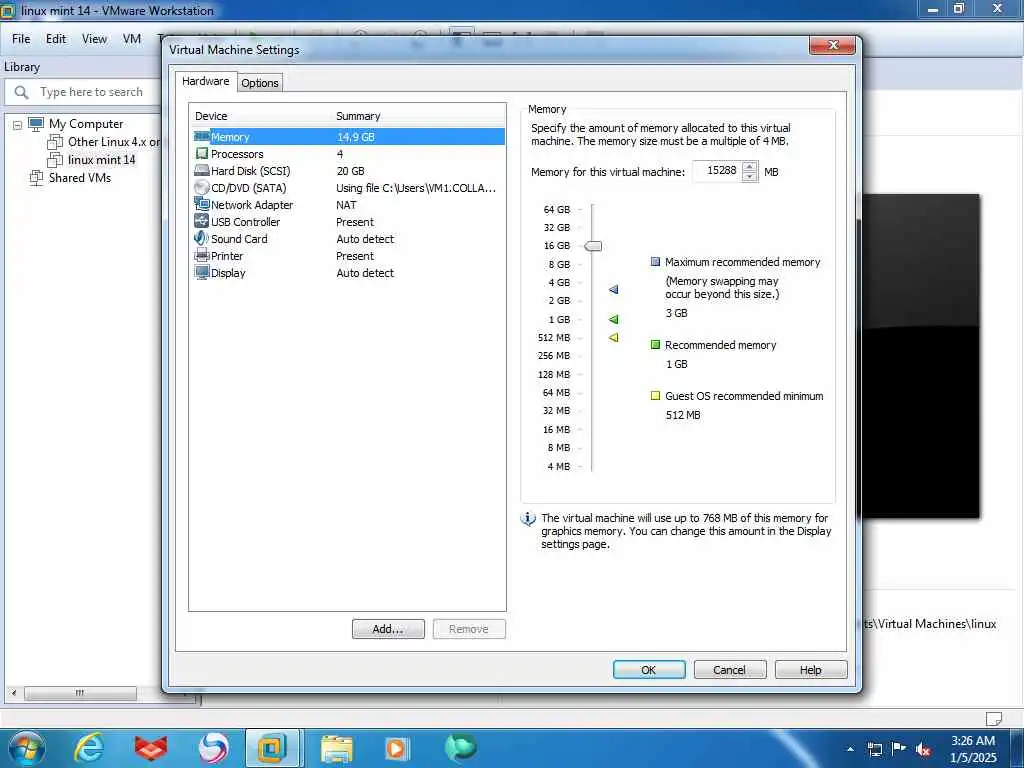Open Internet Explorer from taskbar
The height and width of the screenshot is (768, 1024).
[x=89, y=748]
